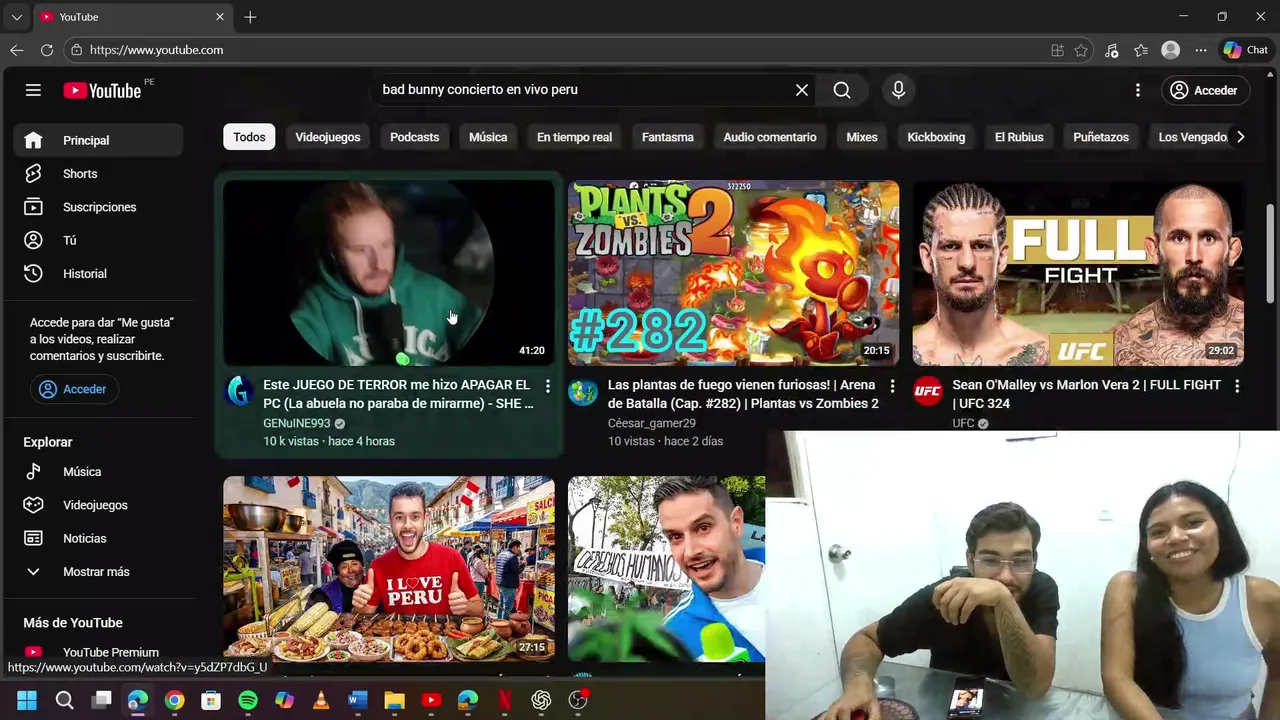Open the browser media control icon

tap(1111, 50)
